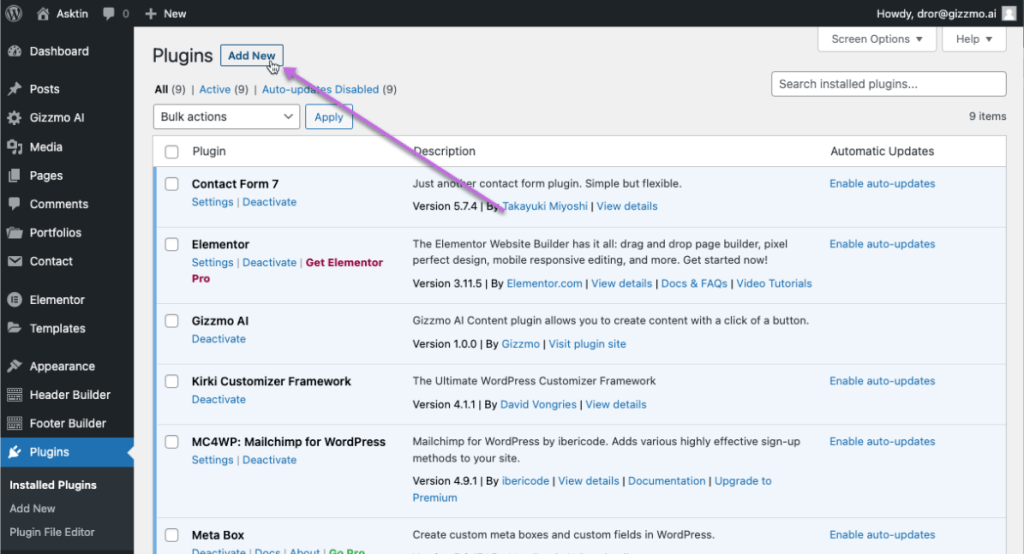Open the comments bubble icon in admin bar
1024x554 pixels.
(x=108, y=14)
